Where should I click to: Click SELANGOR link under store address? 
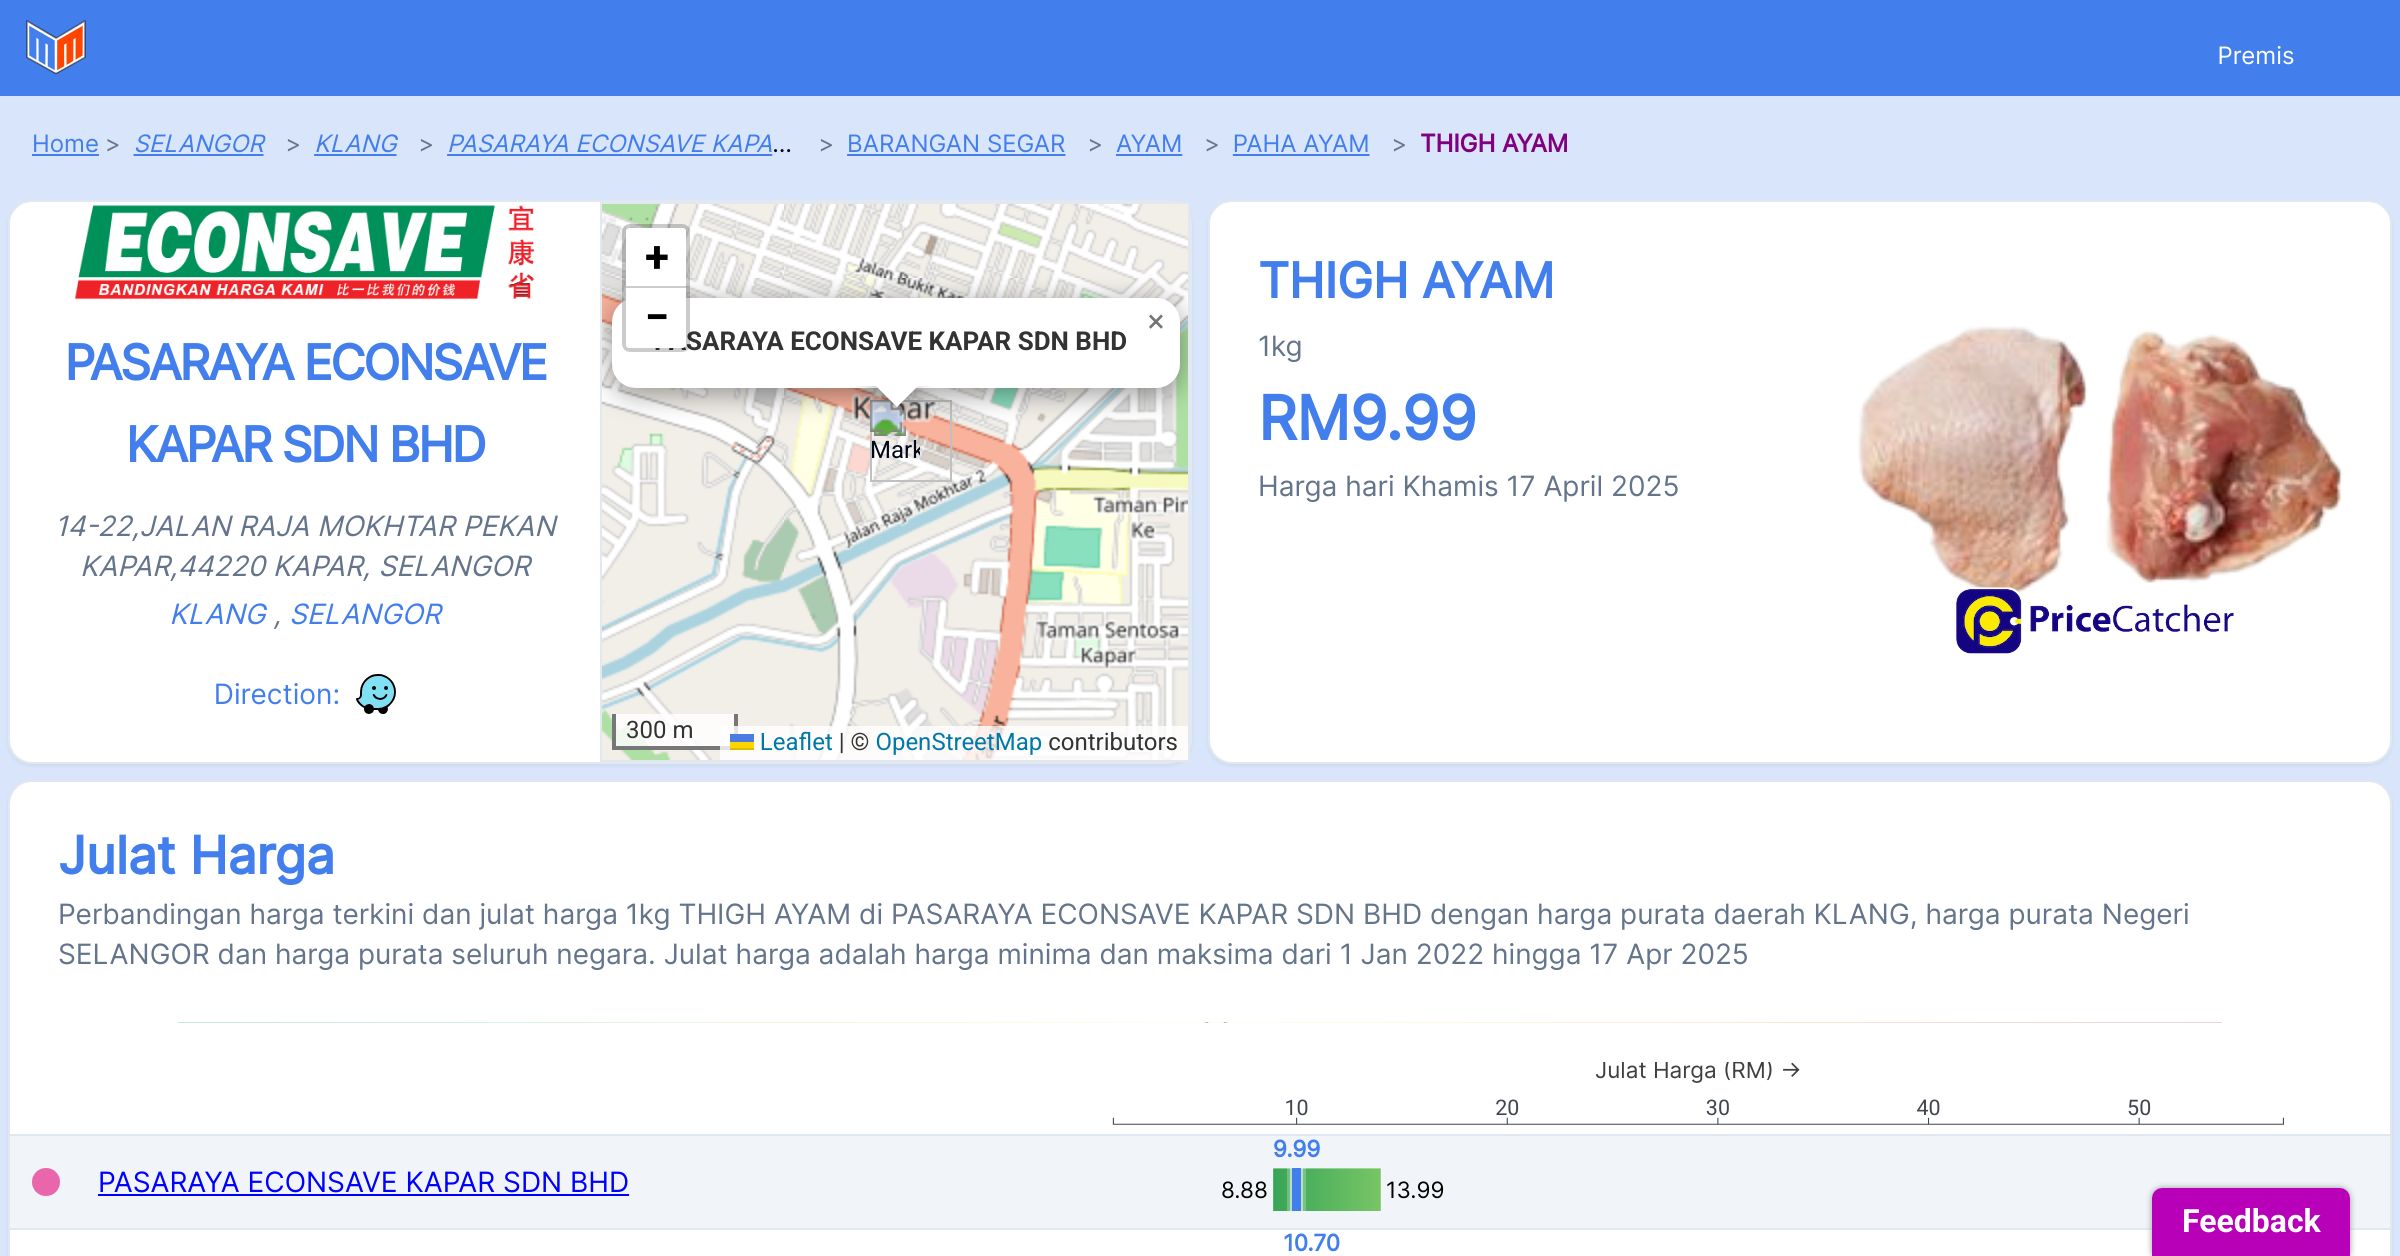[x=366, y=614]
